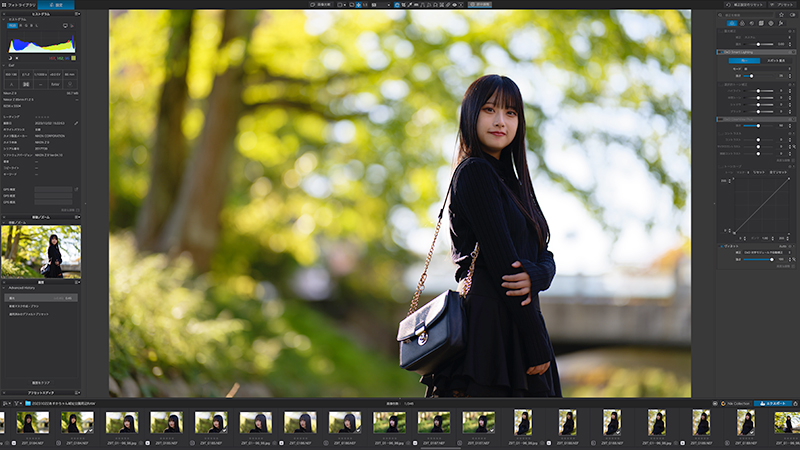
Task: Switch to the フォトライブラリ tab
Action: (18, 5)
